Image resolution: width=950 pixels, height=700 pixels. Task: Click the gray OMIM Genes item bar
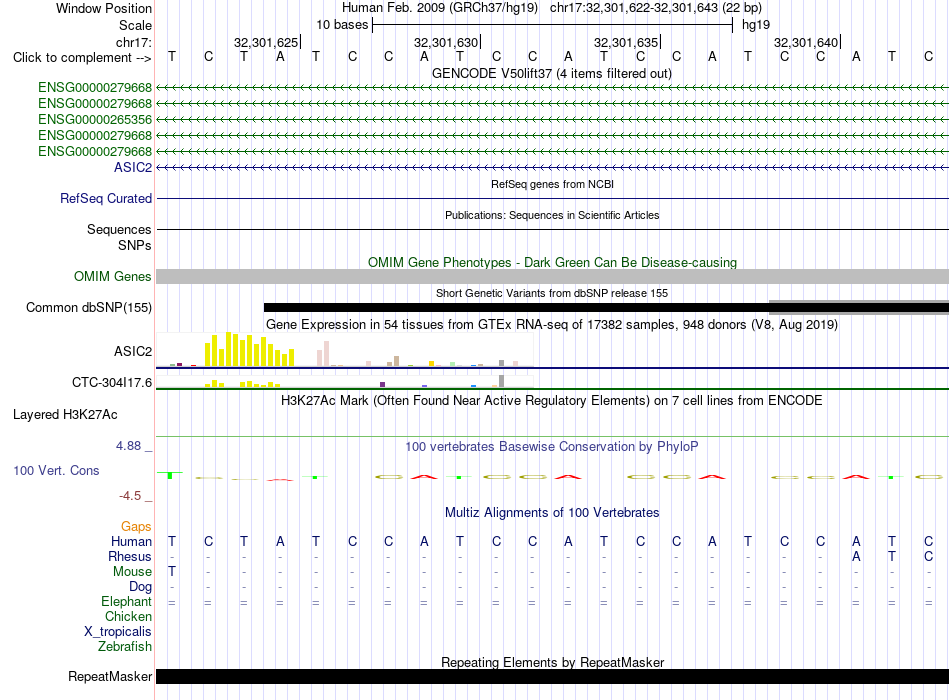click(552, 276)
